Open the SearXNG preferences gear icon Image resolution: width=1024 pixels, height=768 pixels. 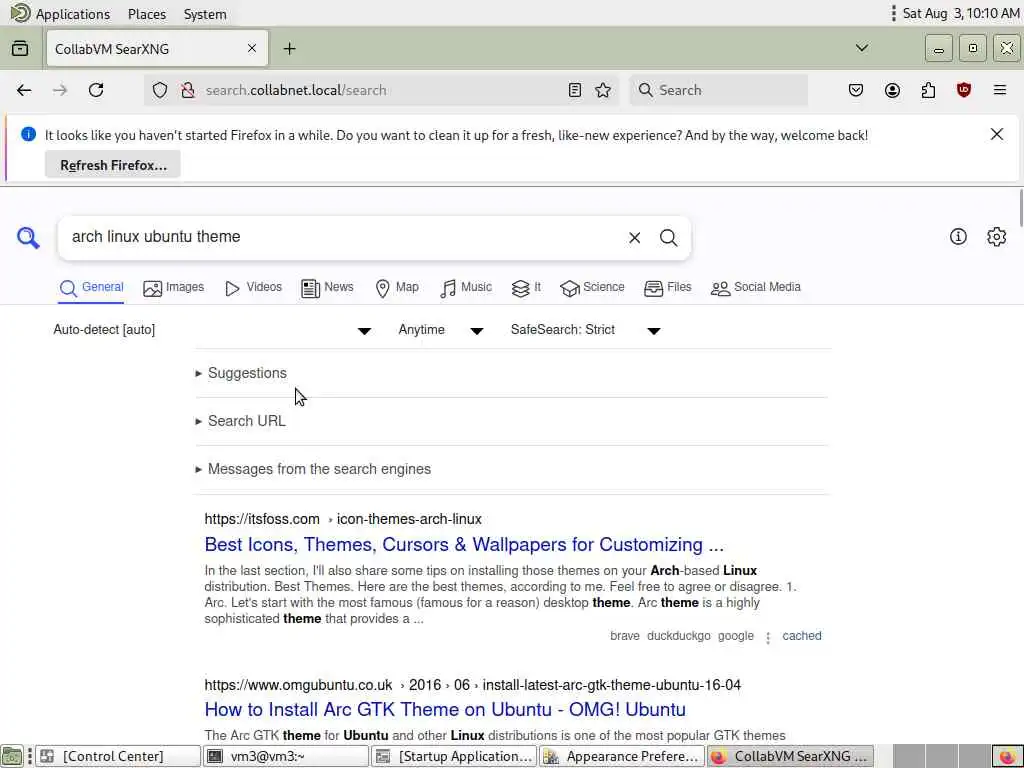[997, 236]
